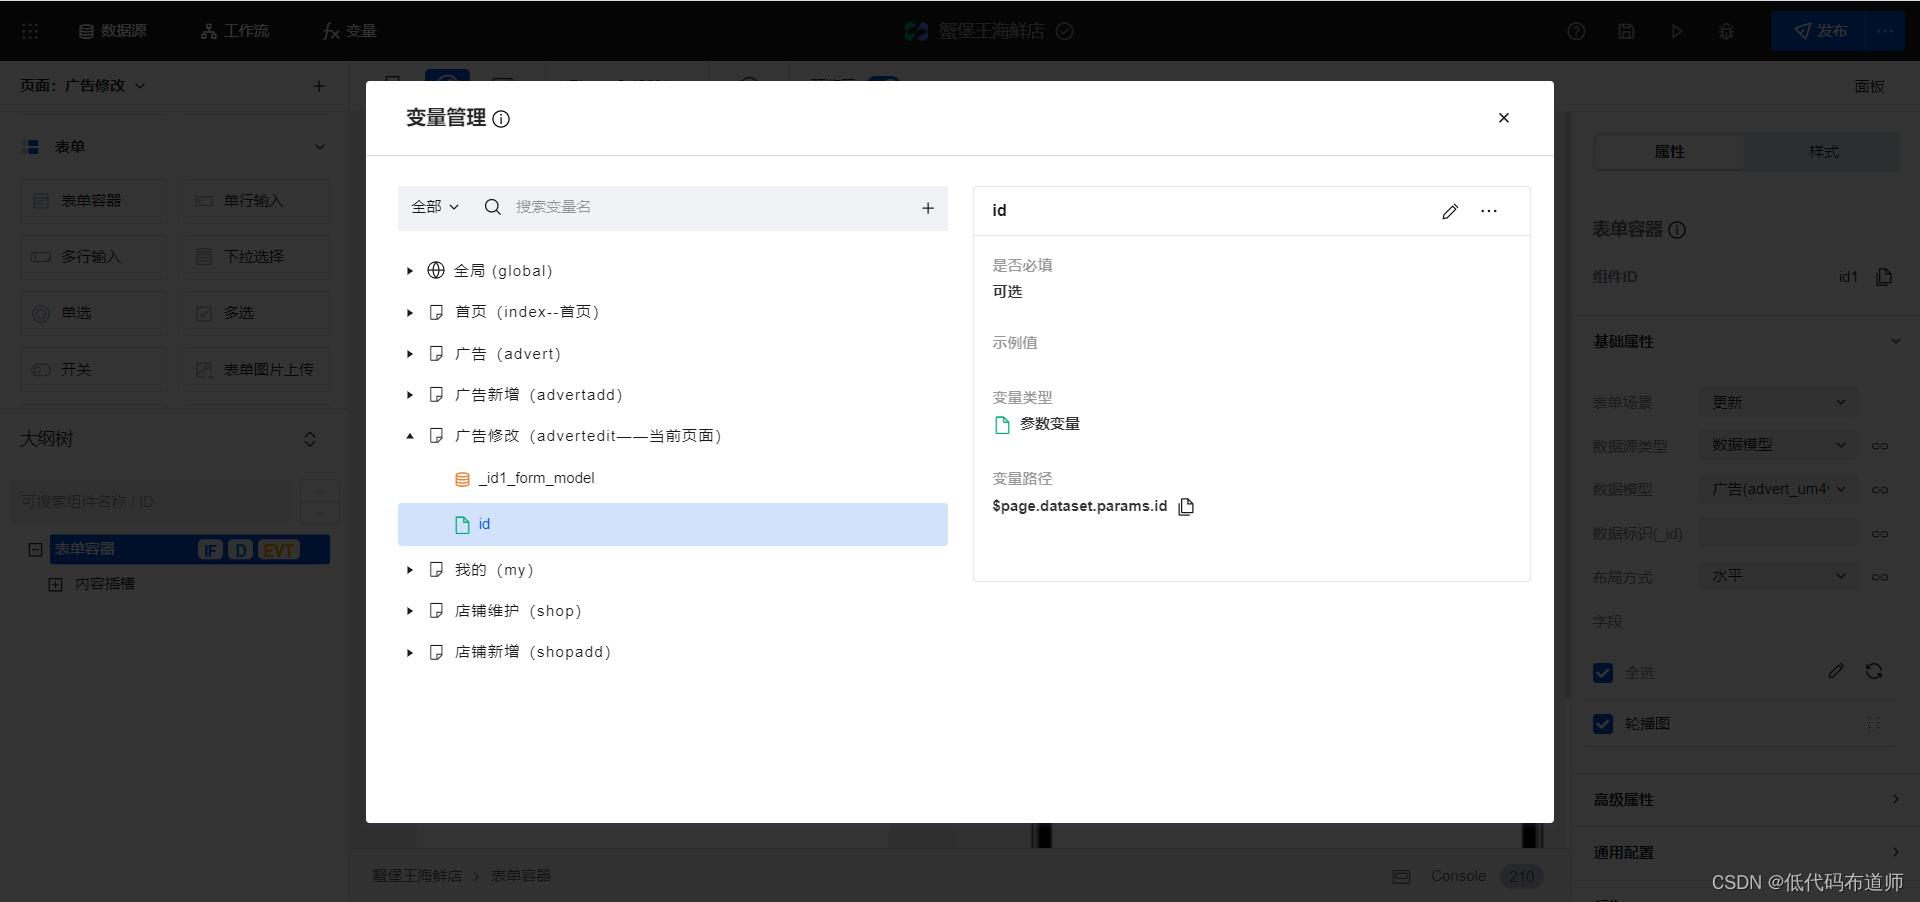1920x902 pixels.
Task: Select the id parameter variable row
Action: 672,524
